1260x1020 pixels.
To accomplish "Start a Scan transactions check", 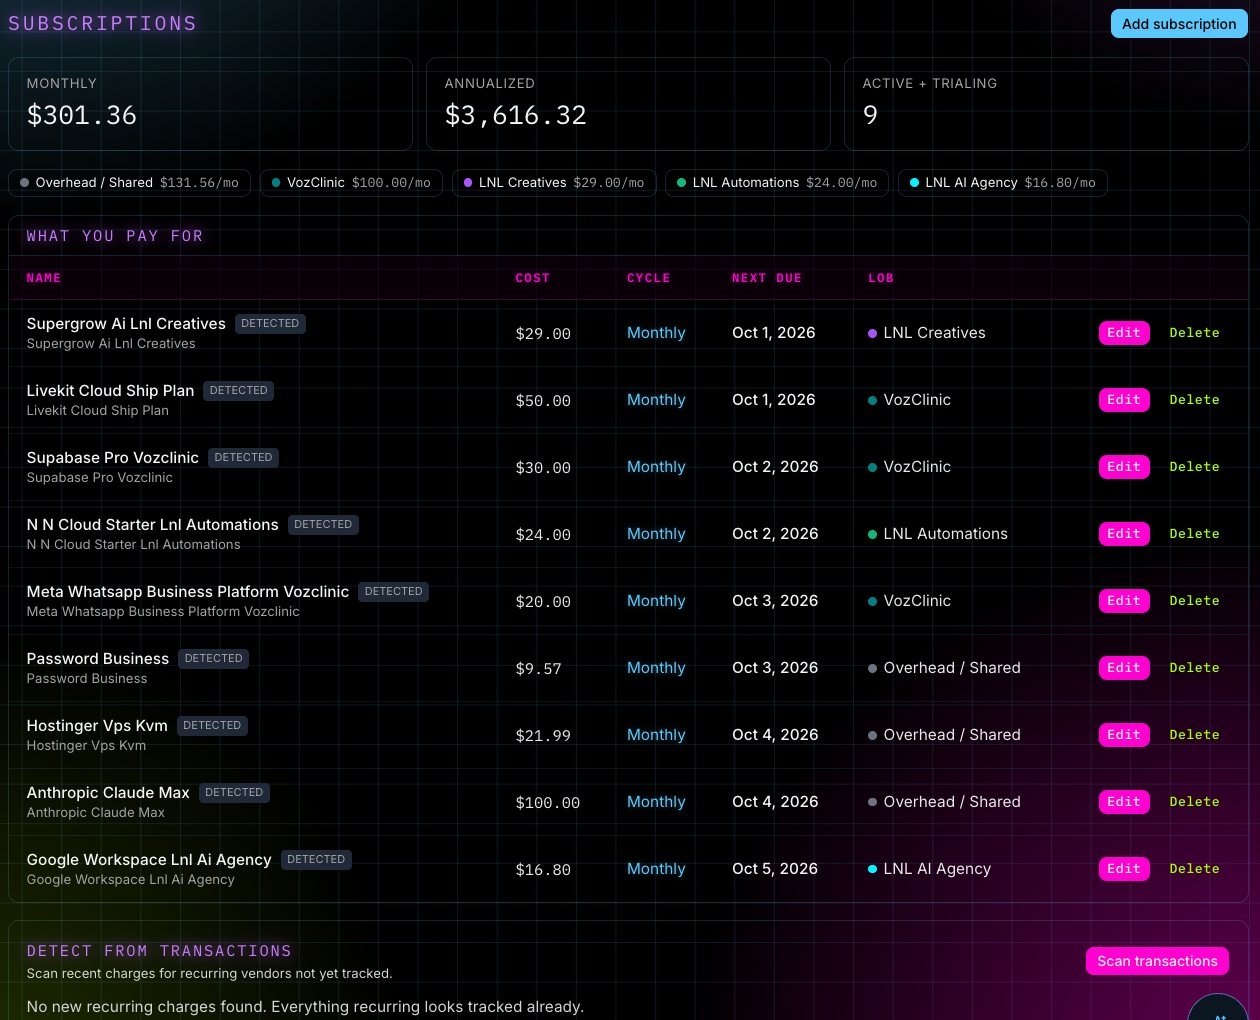I will pos(1157,961).
